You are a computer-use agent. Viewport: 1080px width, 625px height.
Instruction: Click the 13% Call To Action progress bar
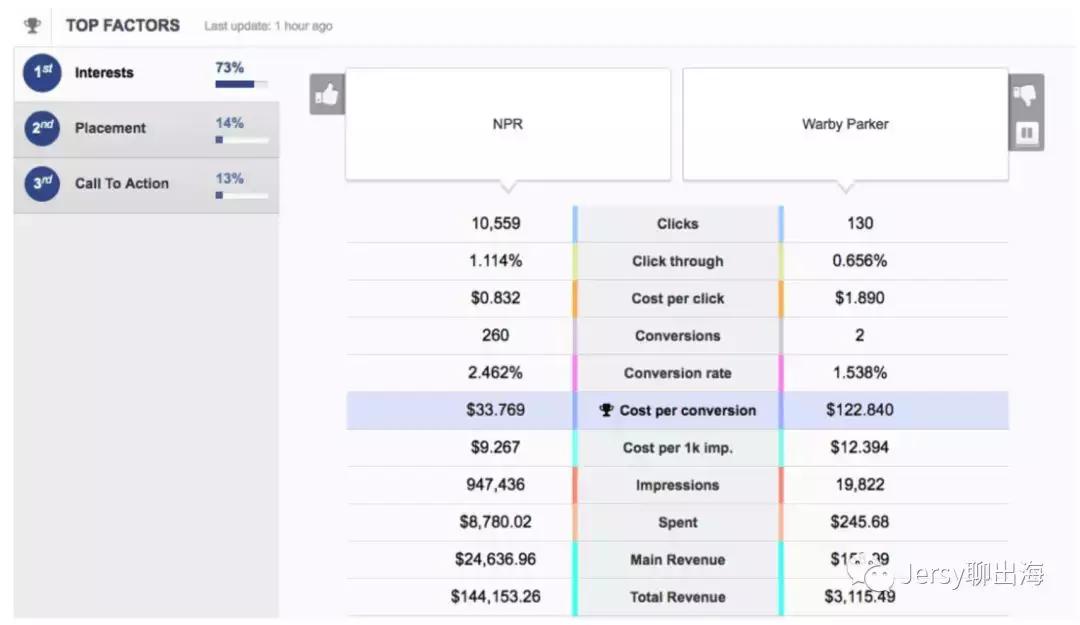pyautogui.click(x=241, y=196)
